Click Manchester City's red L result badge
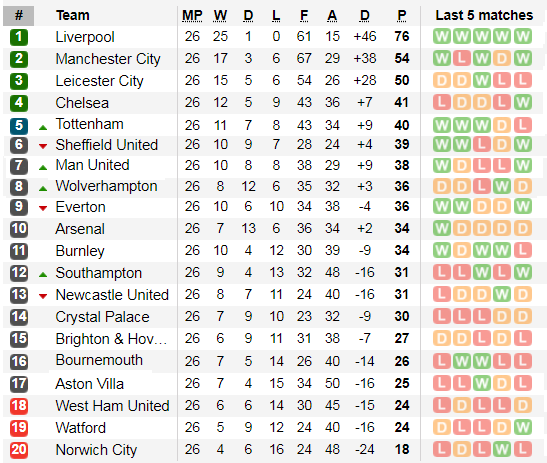This screenshot has height=463, width=547. pyautogui.click(x=462, y=59)
